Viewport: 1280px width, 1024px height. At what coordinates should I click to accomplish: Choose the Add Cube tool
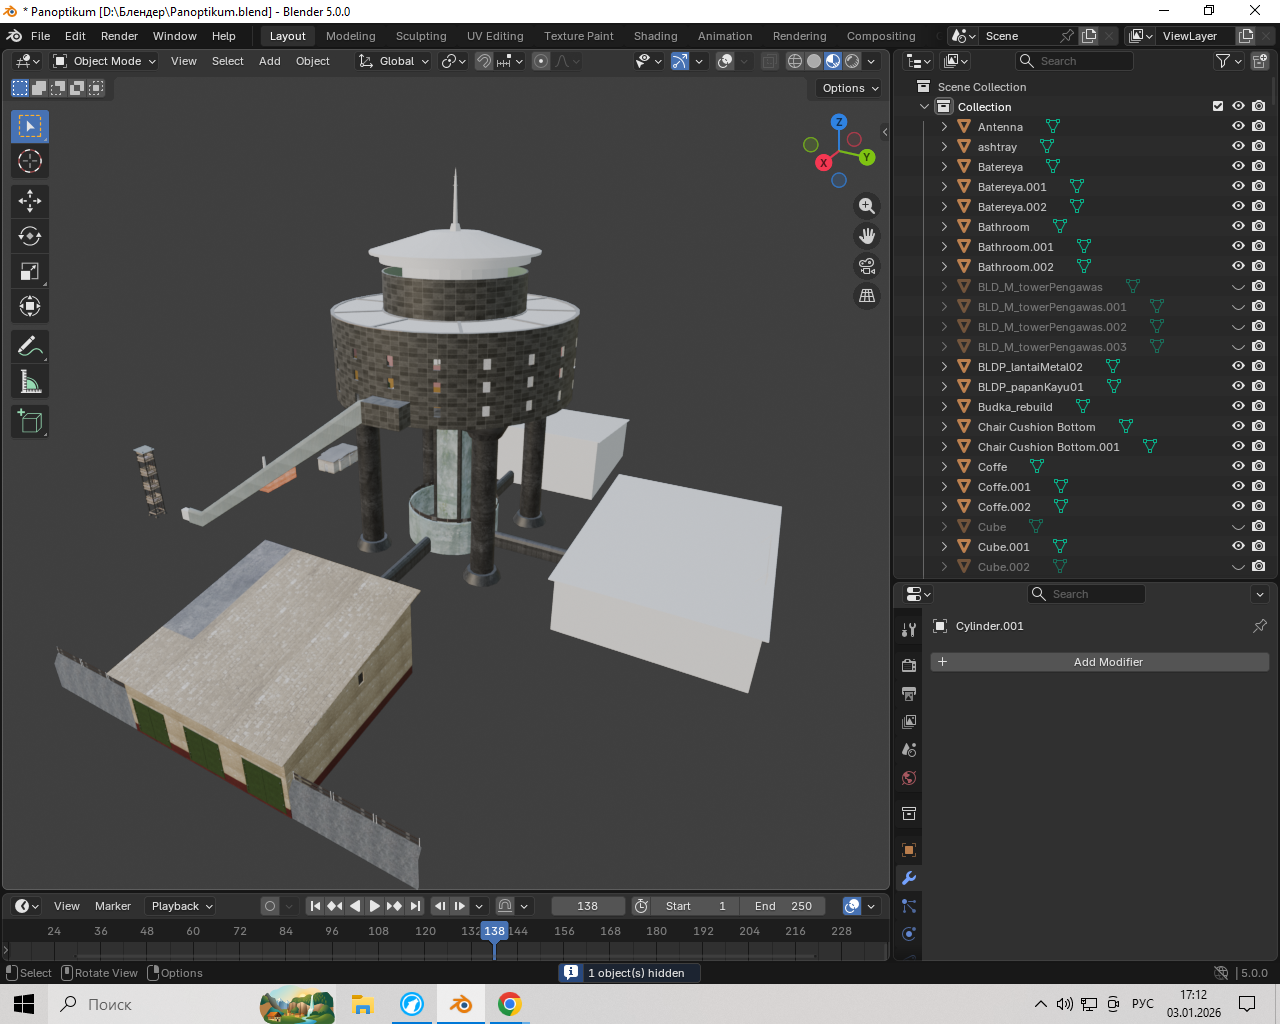pyautogui.click(x=30, y=422)
